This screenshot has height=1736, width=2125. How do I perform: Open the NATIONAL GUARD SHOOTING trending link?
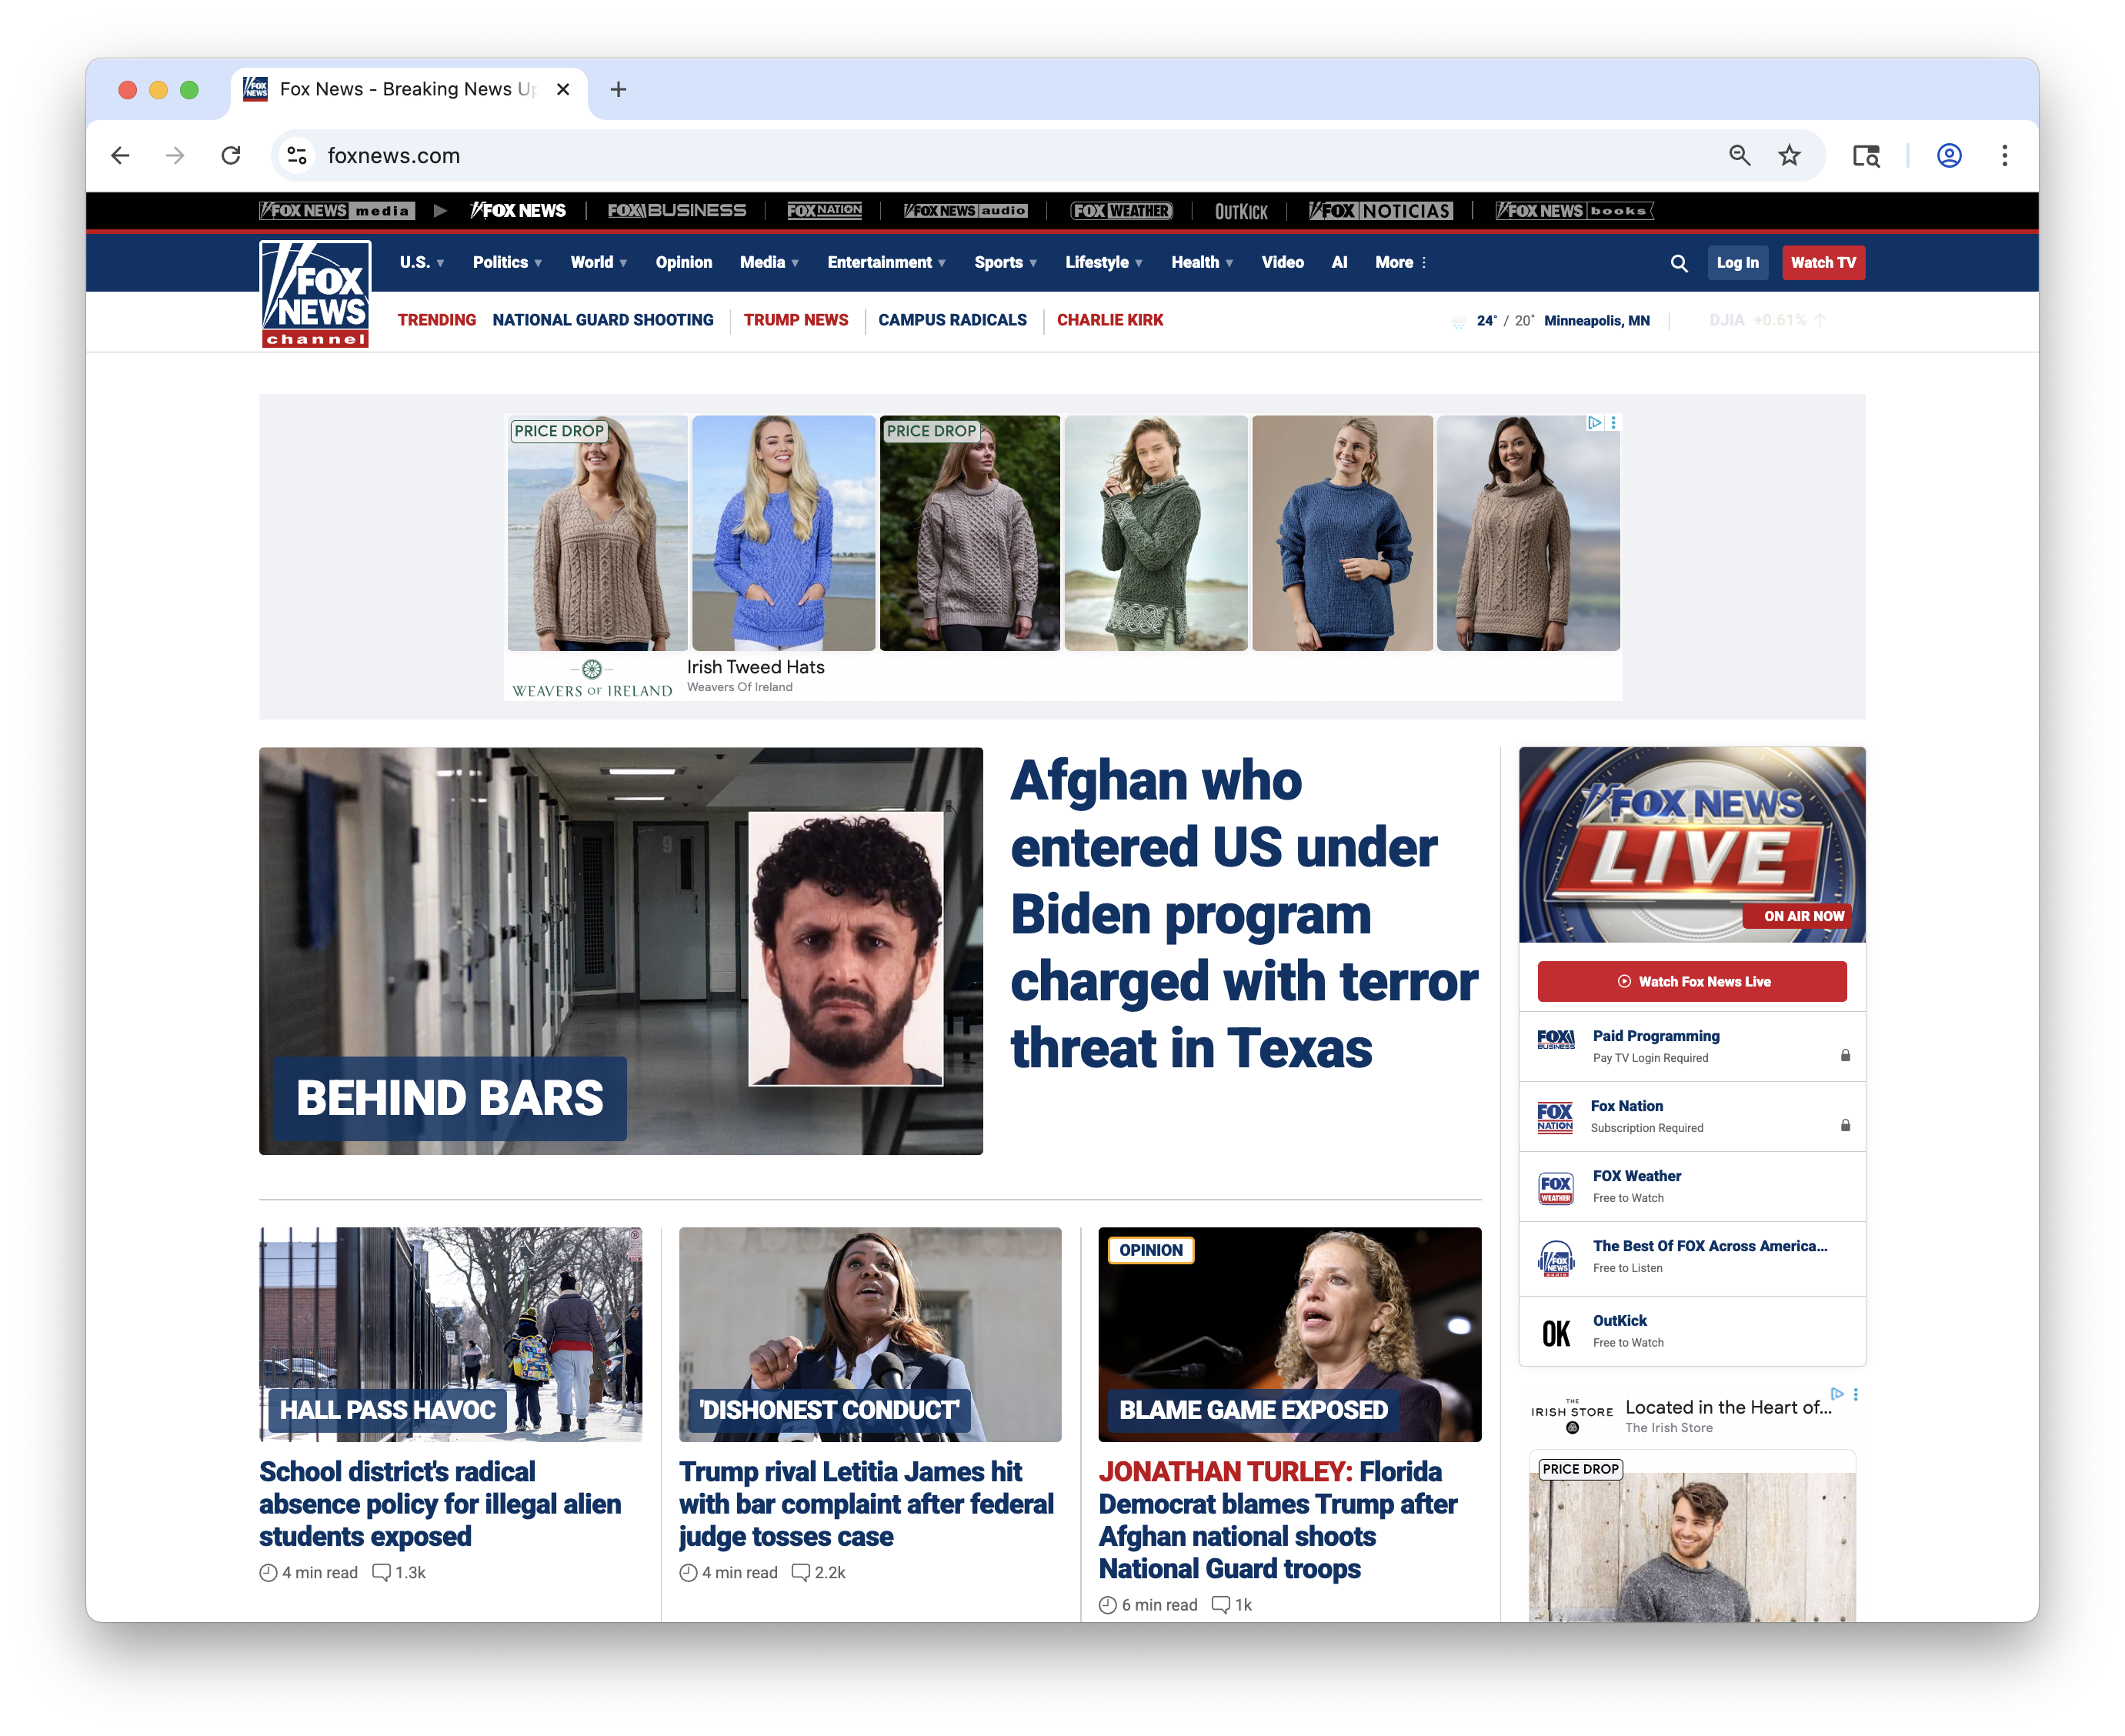(x=602, y=320)
